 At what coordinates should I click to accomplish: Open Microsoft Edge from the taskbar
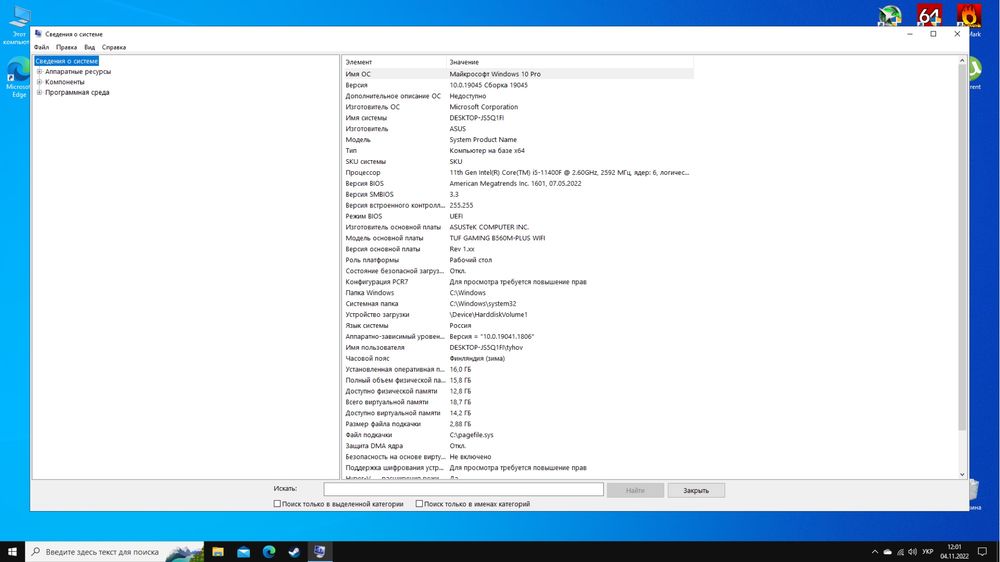tap(269, 552)
